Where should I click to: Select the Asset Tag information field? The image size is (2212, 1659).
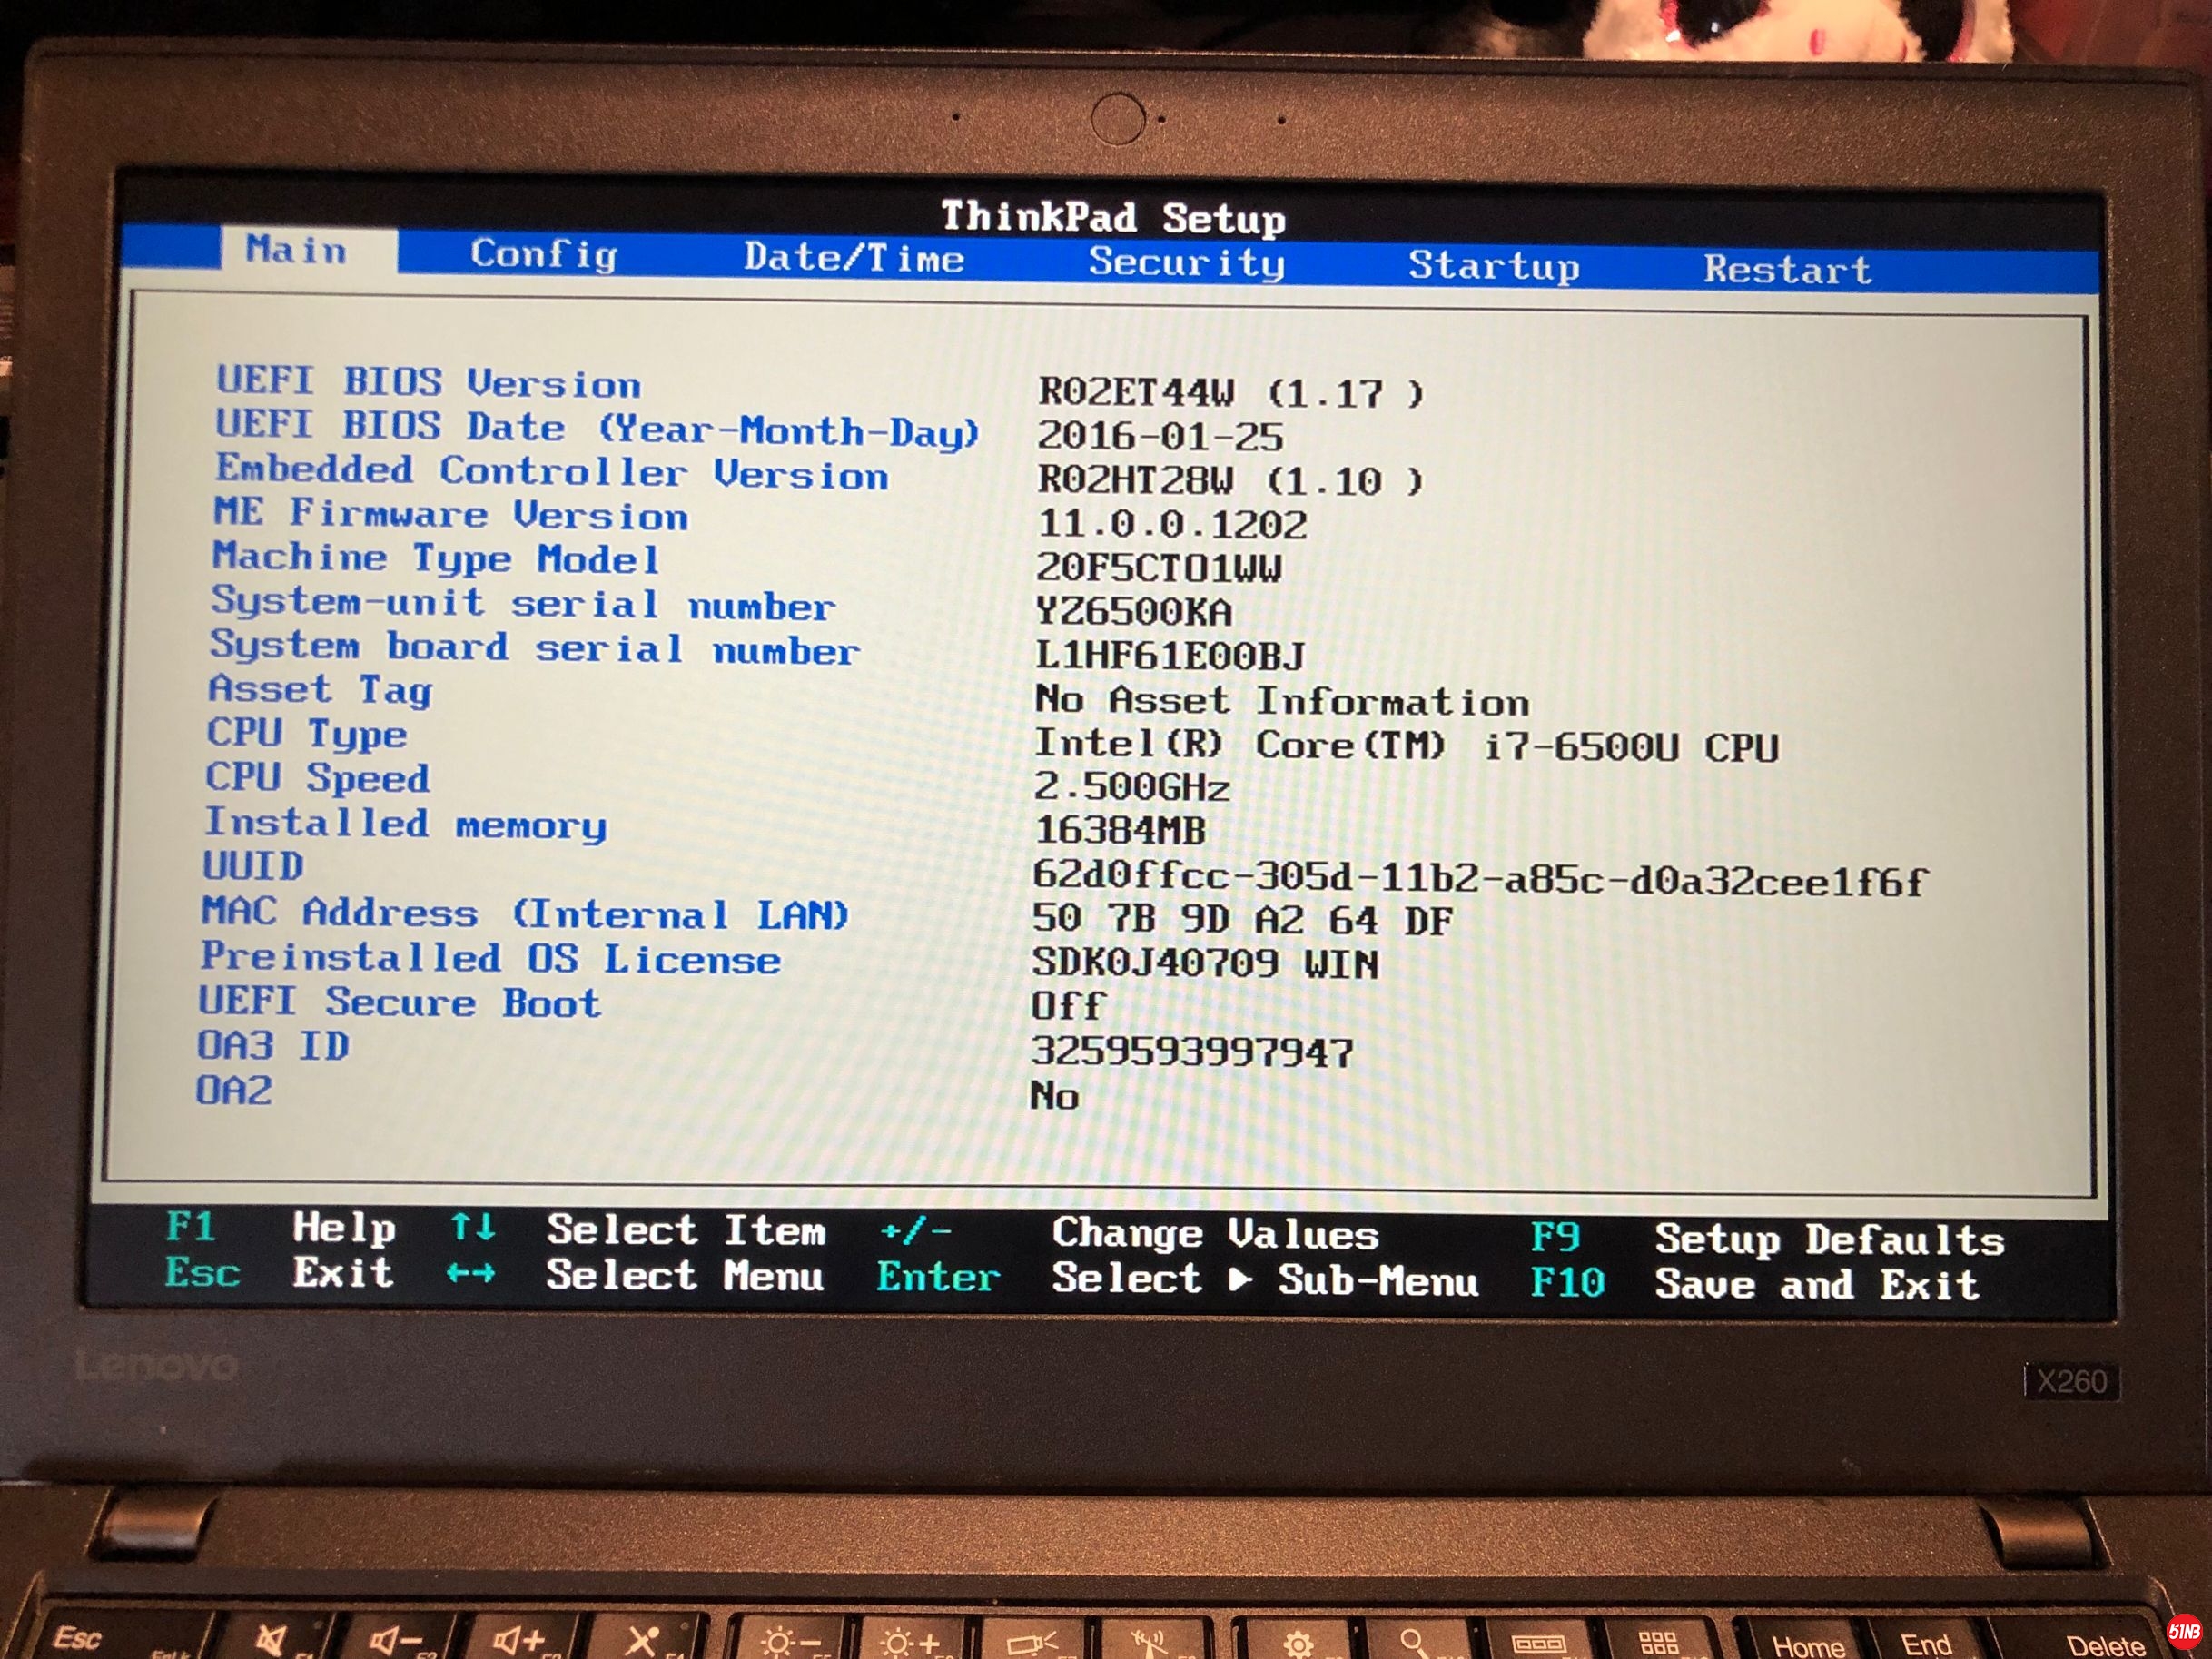1281,700
